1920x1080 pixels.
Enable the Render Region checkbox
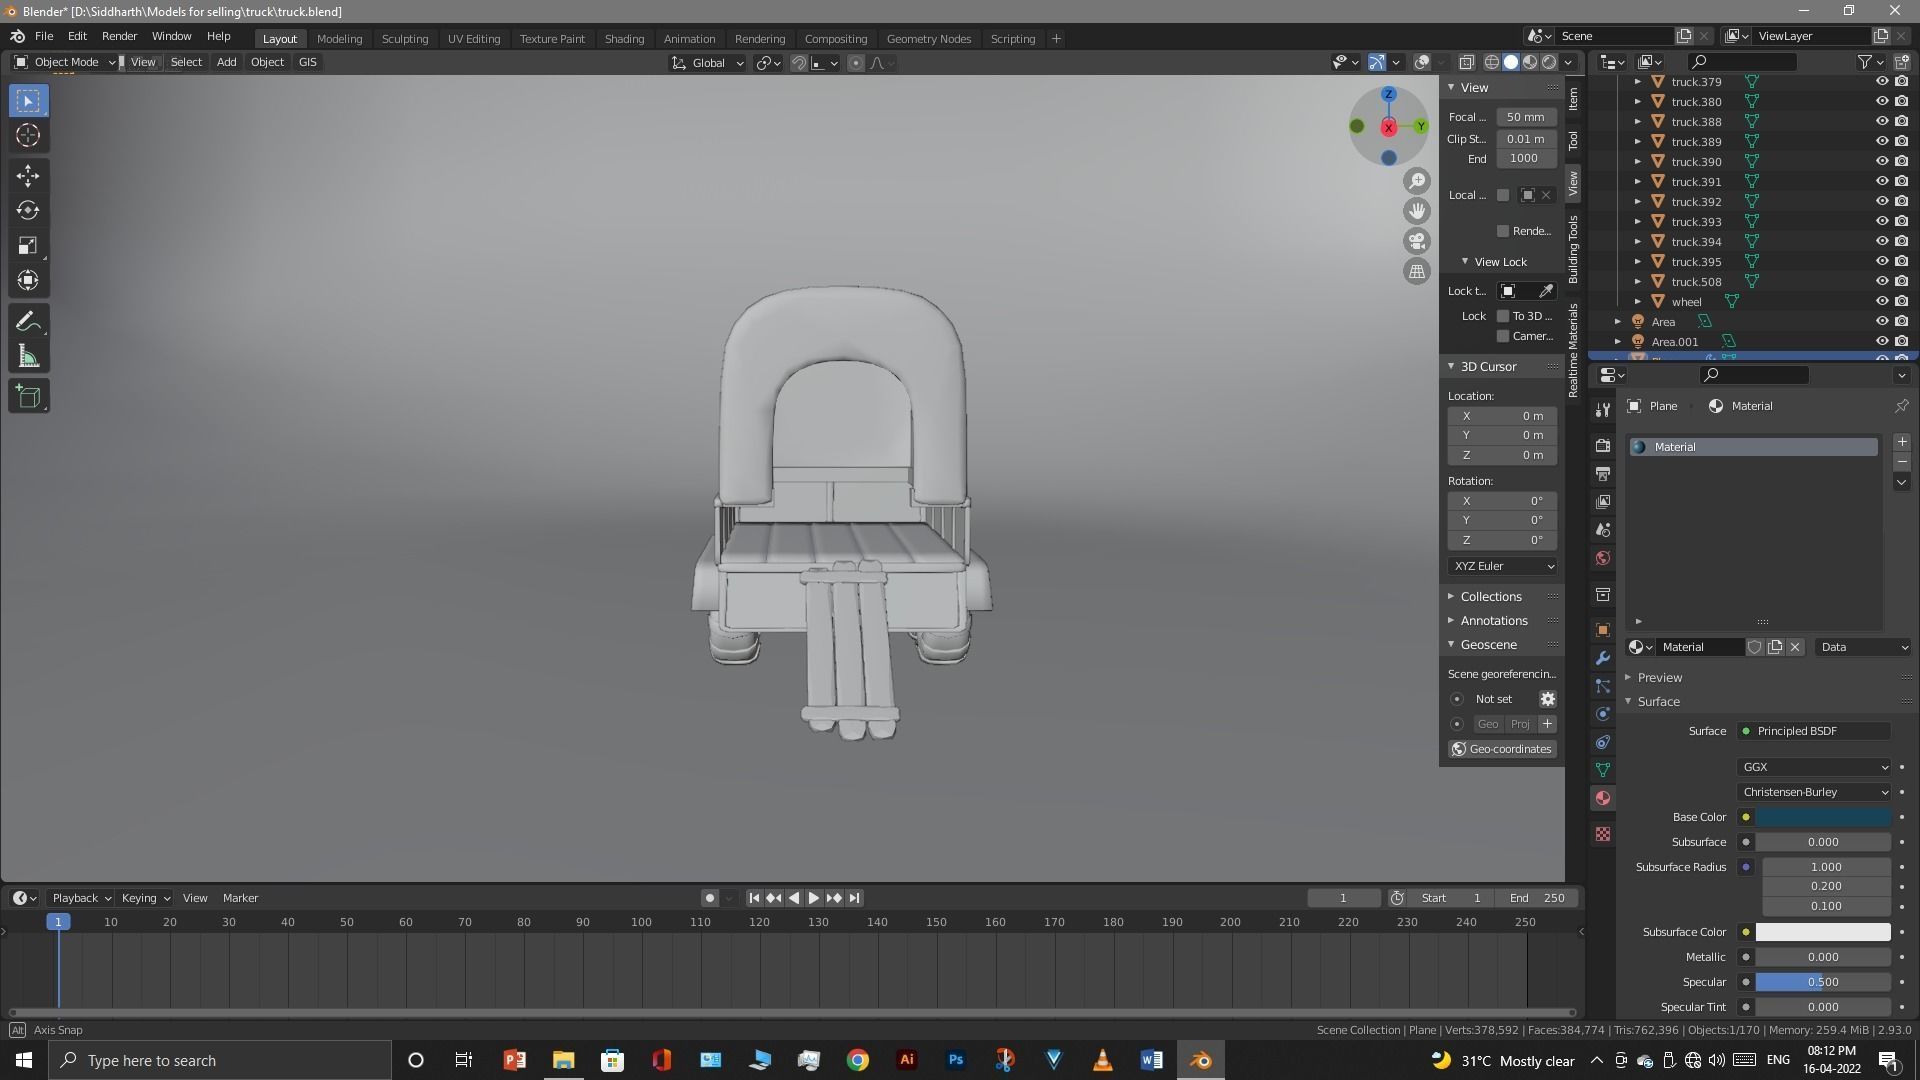click(1503, 231)
